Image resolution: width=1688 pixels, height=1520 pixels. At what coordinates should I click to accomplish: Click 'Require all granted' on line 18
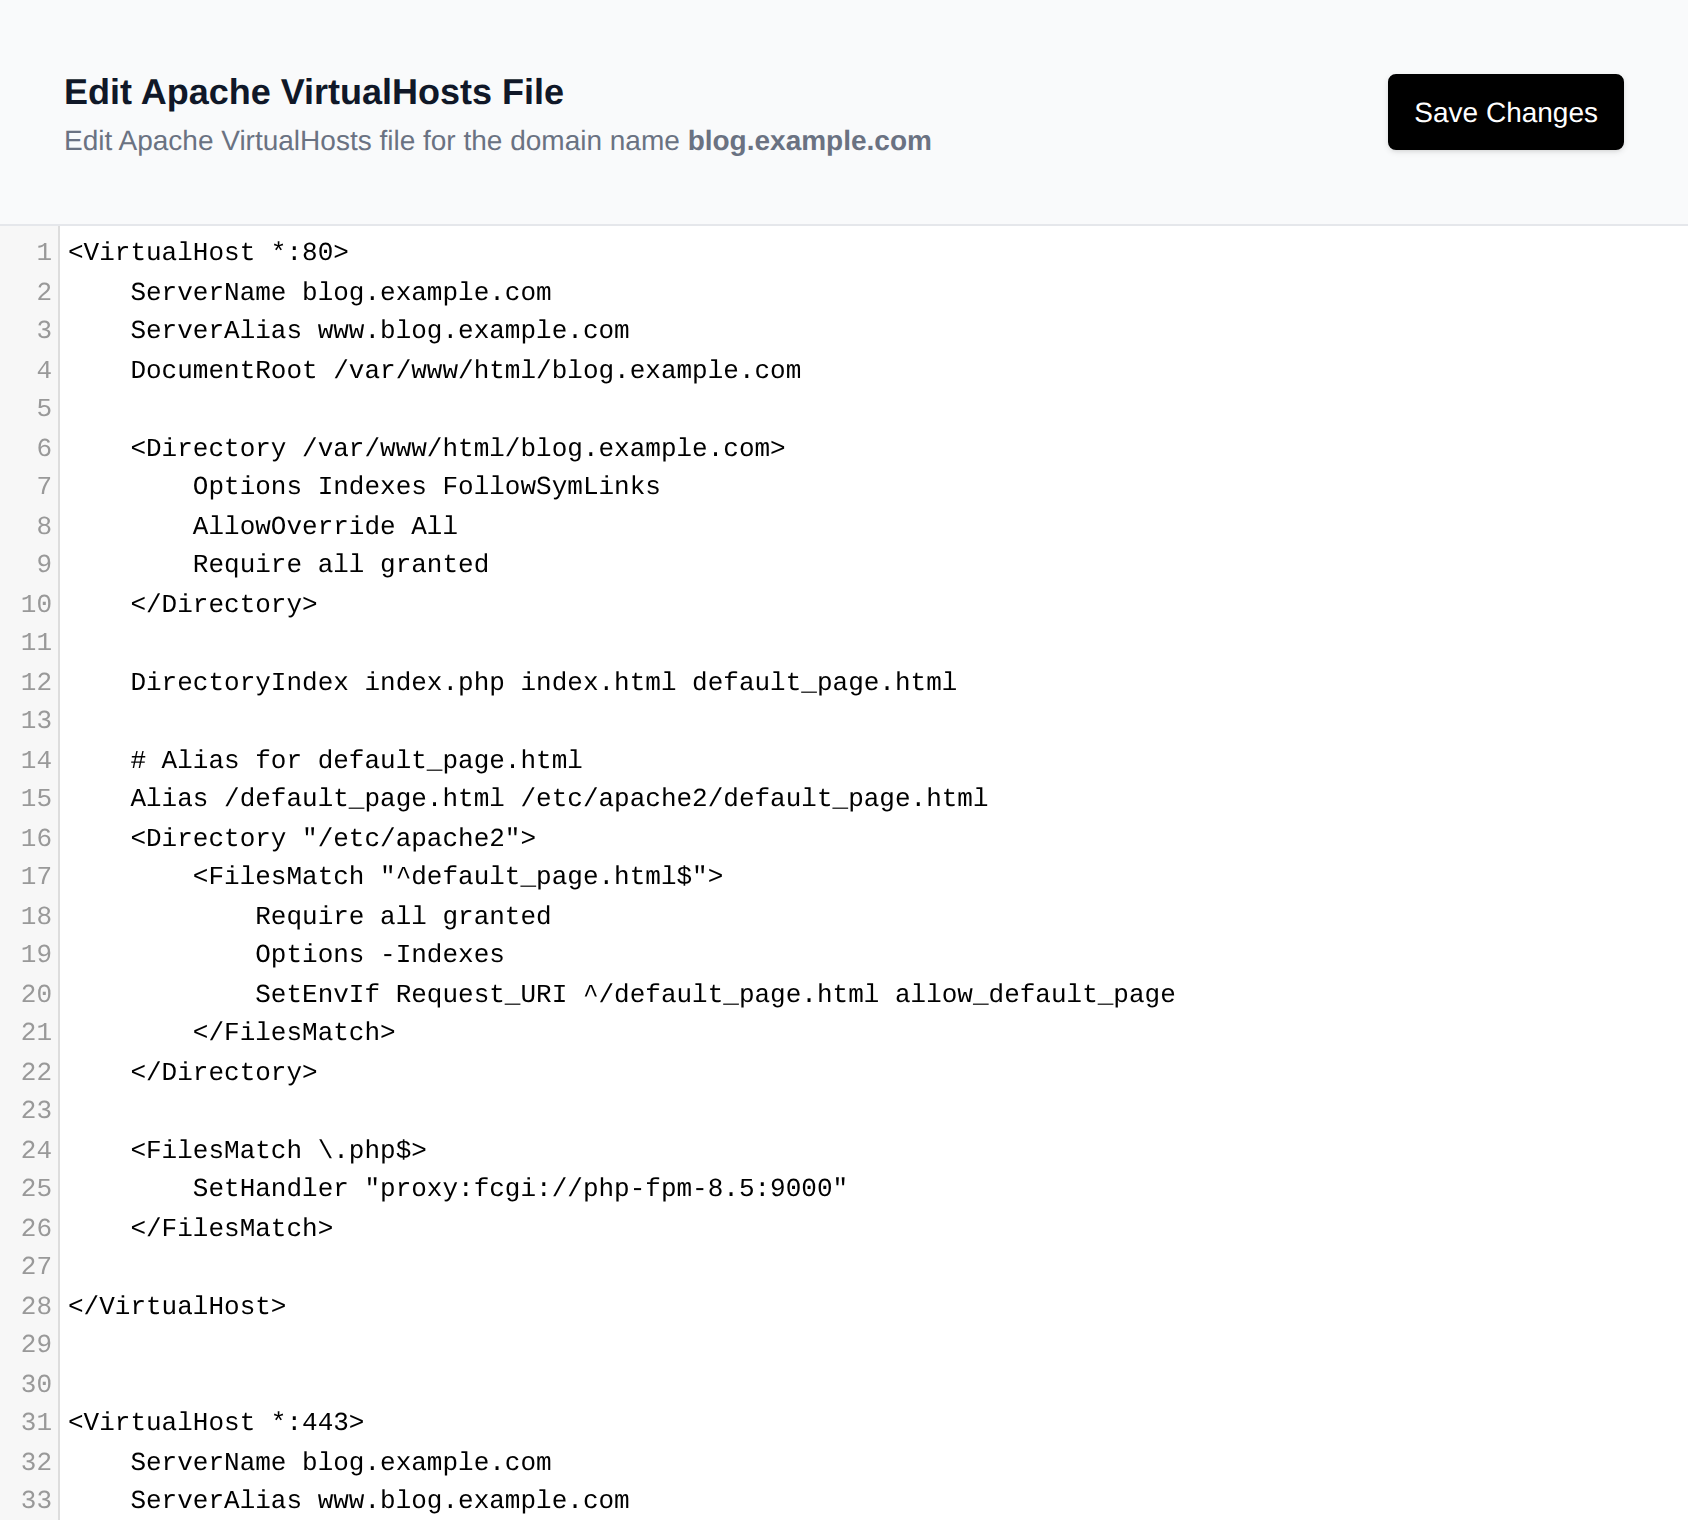coord(403,916)
